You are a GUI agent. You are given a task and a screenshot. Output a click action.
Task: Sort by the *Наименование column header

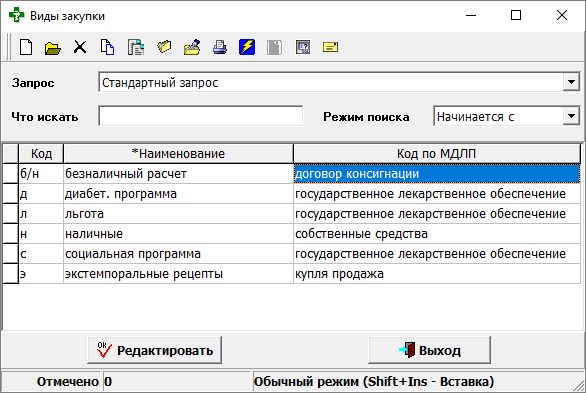178,154
